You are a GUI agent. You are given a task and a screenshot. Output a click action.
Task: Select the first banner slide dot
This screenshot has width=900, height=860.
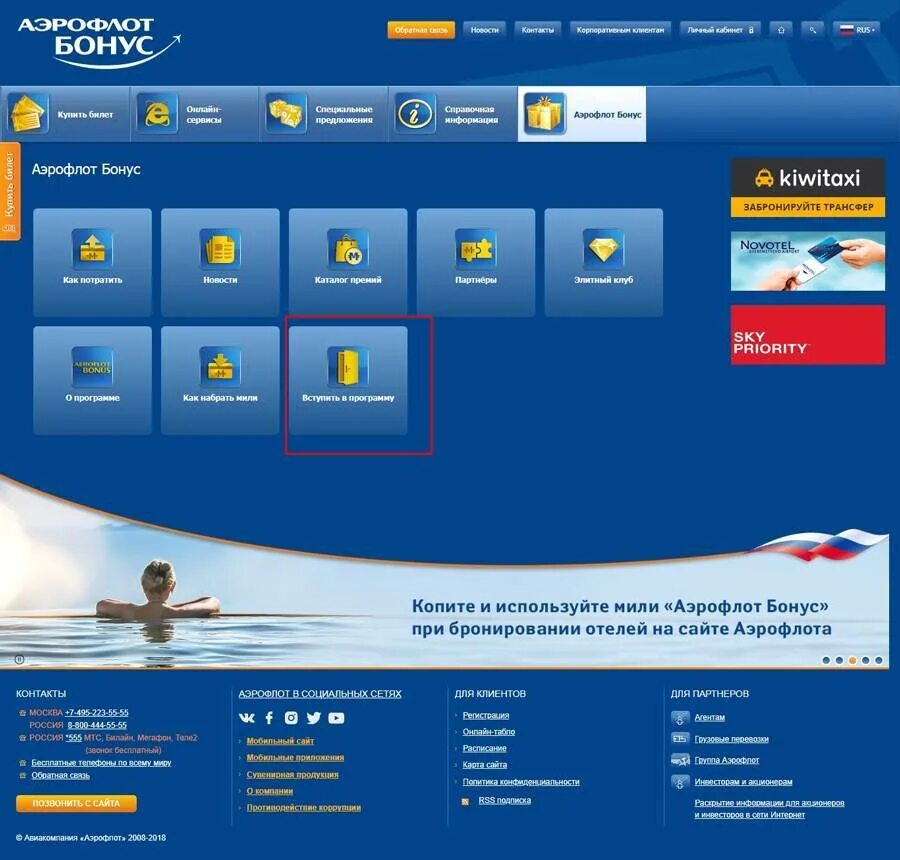826,660
